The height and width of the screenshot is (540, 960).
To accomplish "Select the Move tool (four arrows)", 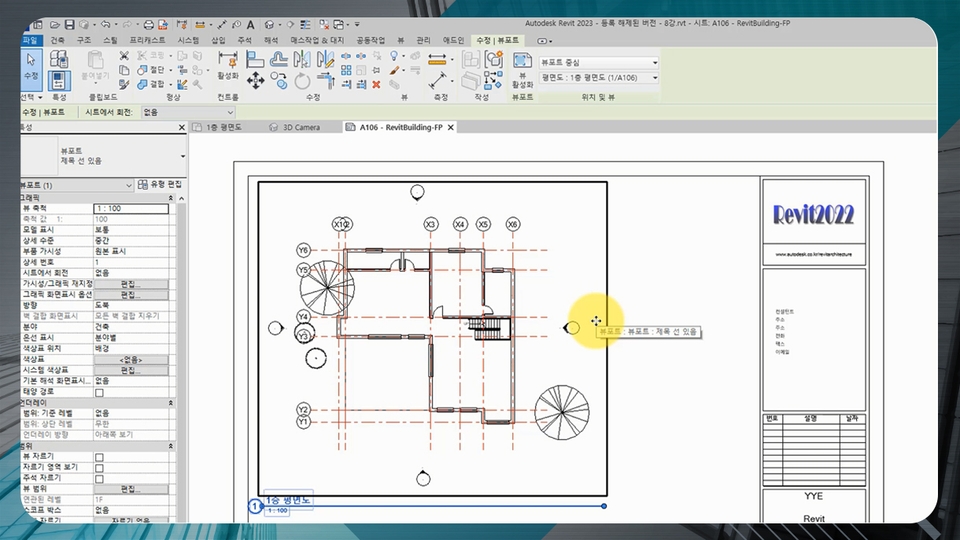I will point(255,80).
